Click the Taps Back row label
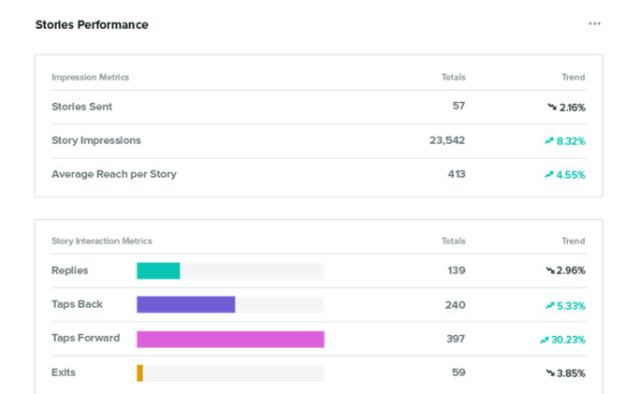 (x=77, y=304)
